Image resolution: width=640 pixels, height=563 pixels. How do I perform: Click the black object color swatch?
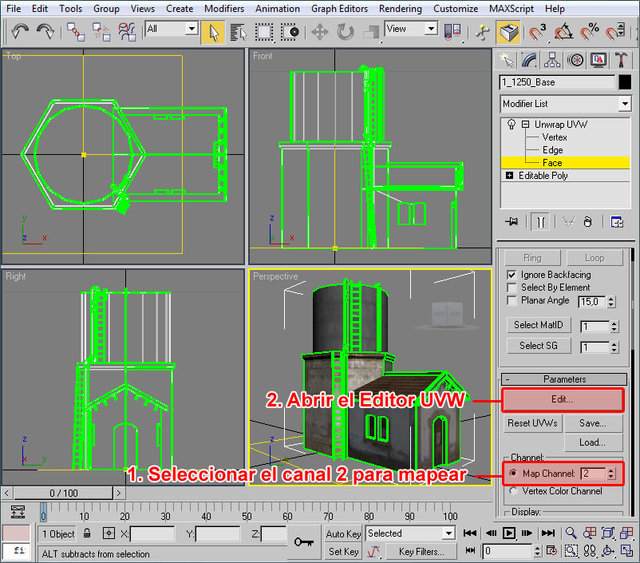(x=624, y=82)
